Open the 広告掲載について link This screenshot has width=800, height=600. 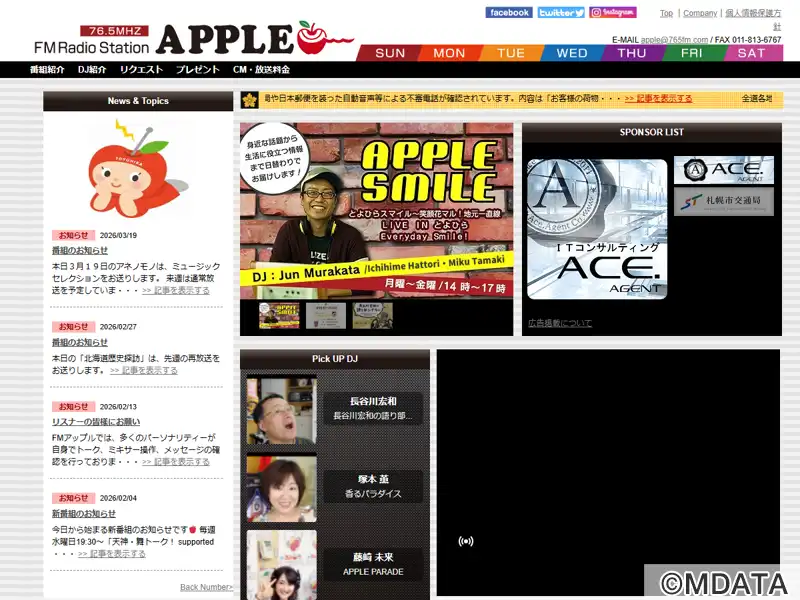point(560,323)
